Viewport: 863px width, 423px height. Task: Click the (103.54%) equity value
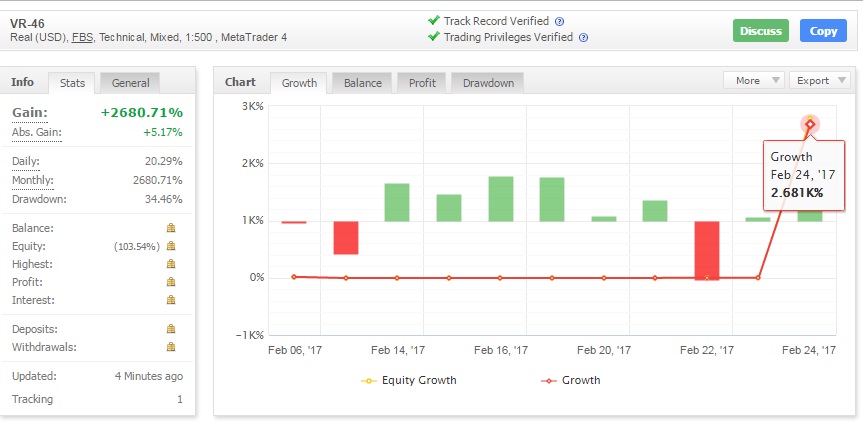[137, 246]
